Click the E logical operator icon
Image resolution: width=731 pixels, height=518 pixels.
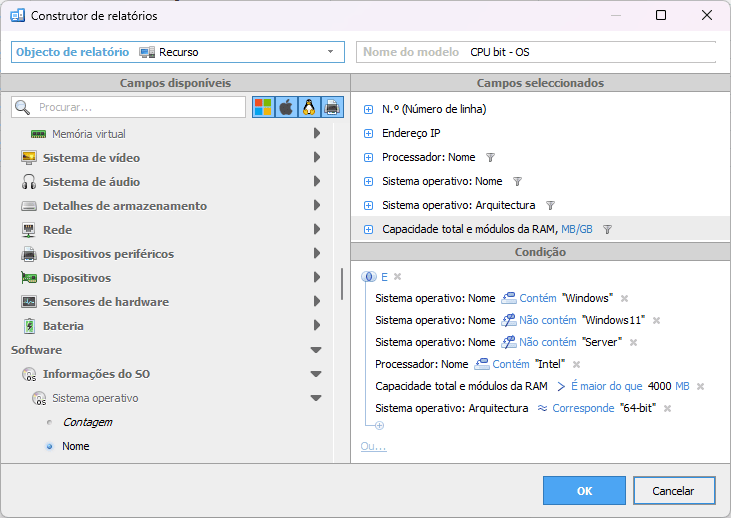pos(368,276)
